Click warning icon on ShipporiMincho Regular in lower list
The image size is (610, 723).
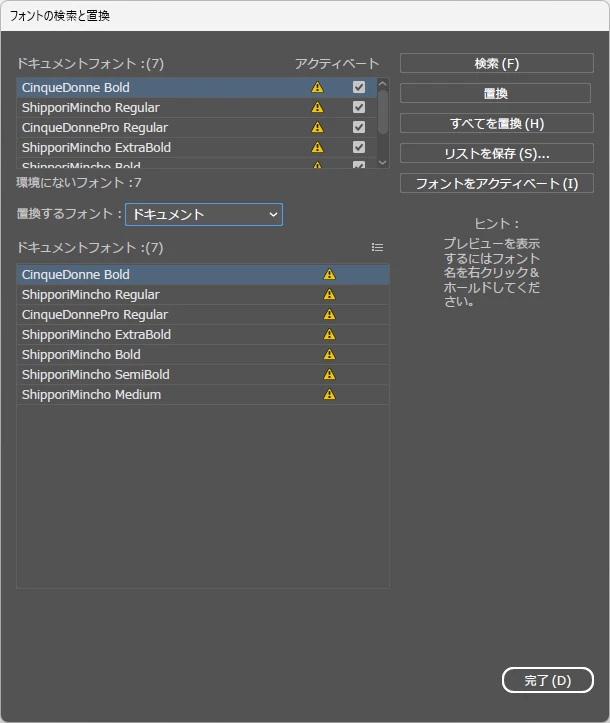[329, 294]
